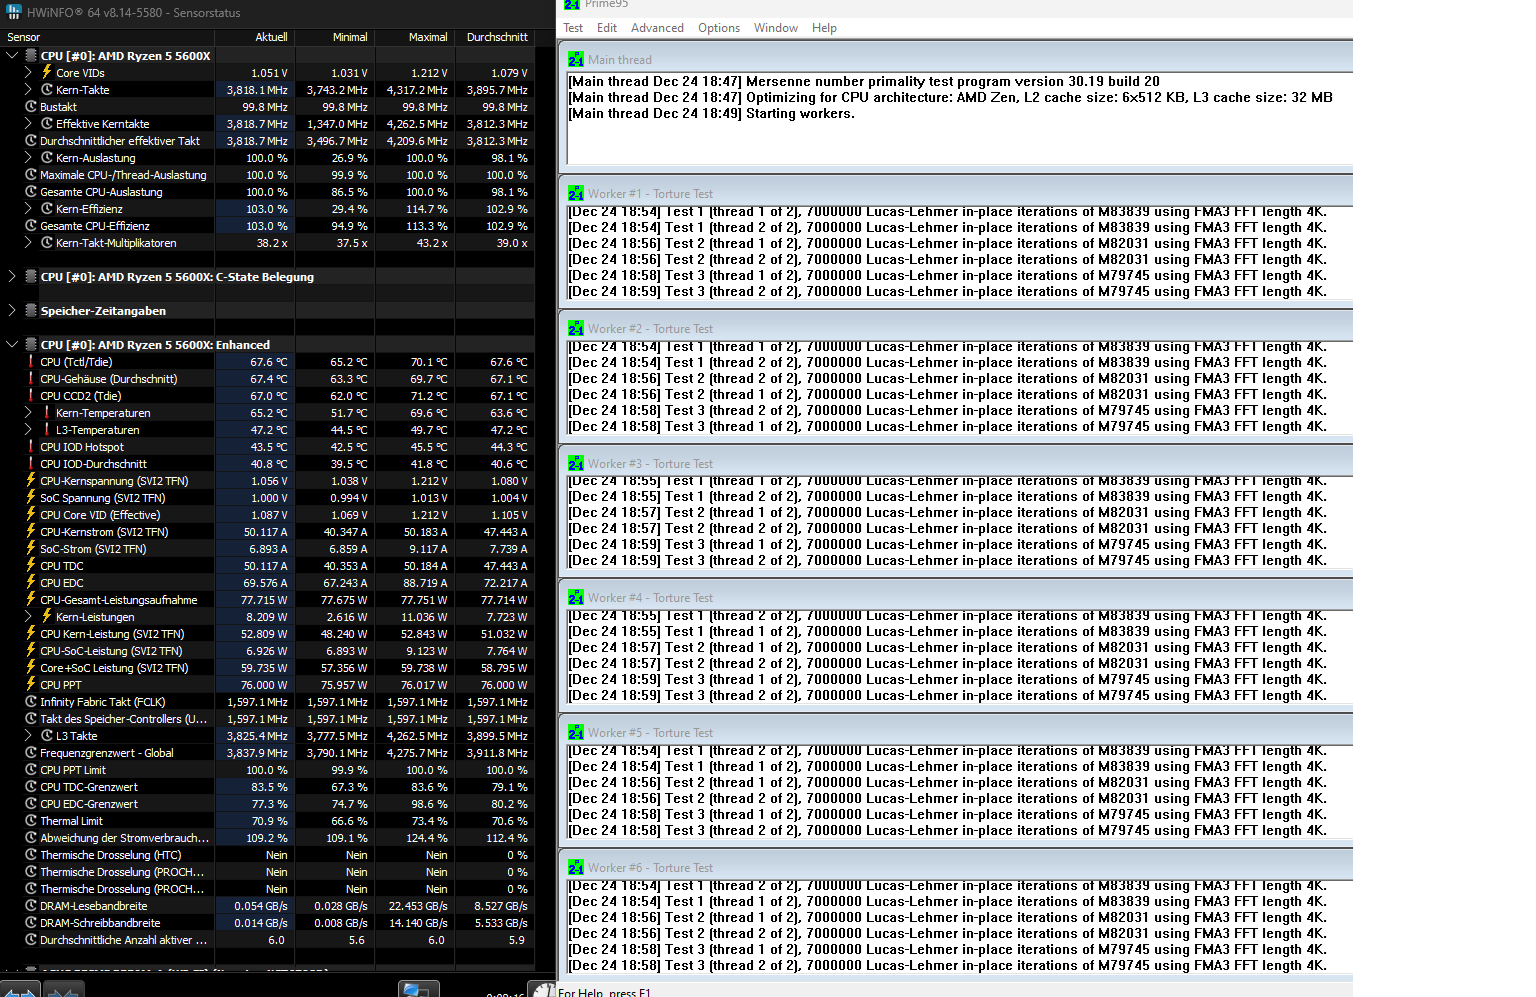Click the clock icon beside Kern-Takte
The width and height of the screenshot is (1536, 997).
pos(47,90)
